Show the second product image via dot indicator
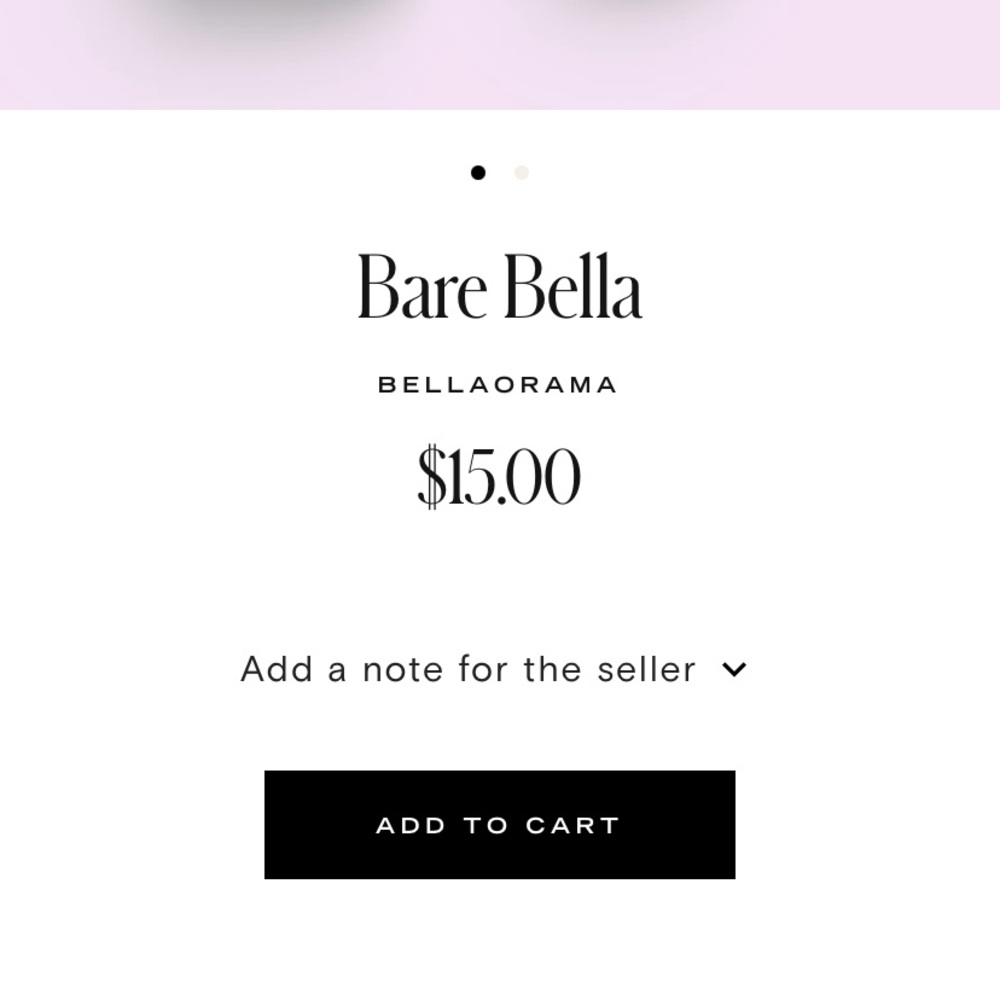The width and height of the screenshot is (1000, 1000). [x=521, y=173]
